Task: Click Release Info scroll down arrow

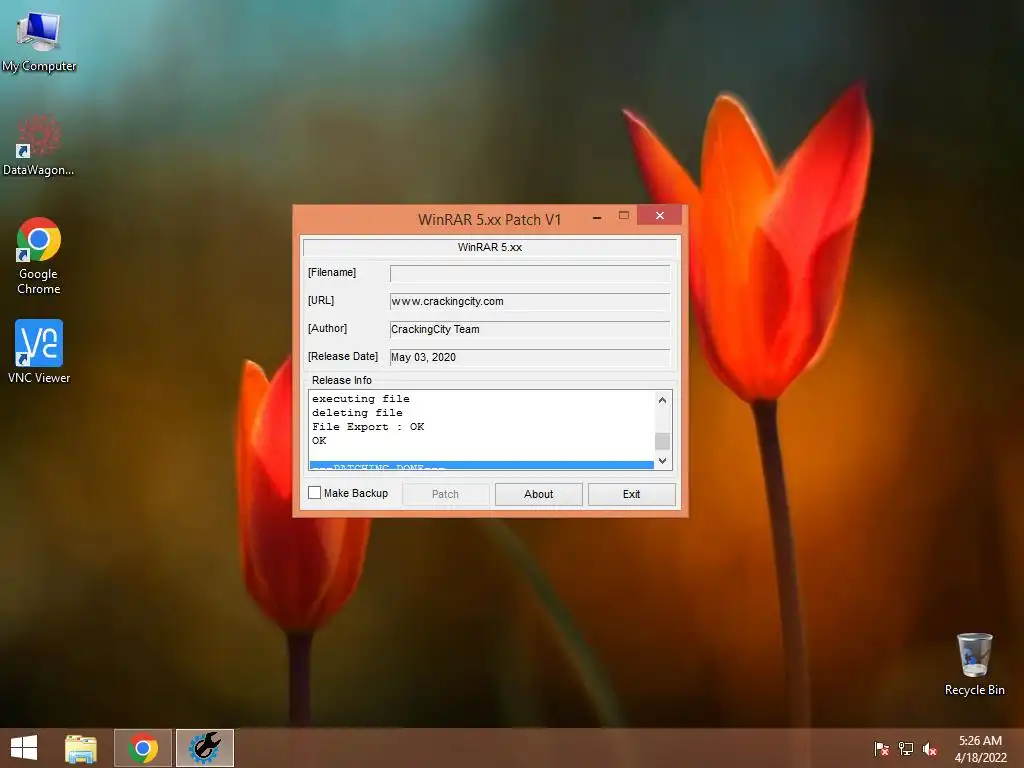Action: pyautogui.click(x=662, y=460)
